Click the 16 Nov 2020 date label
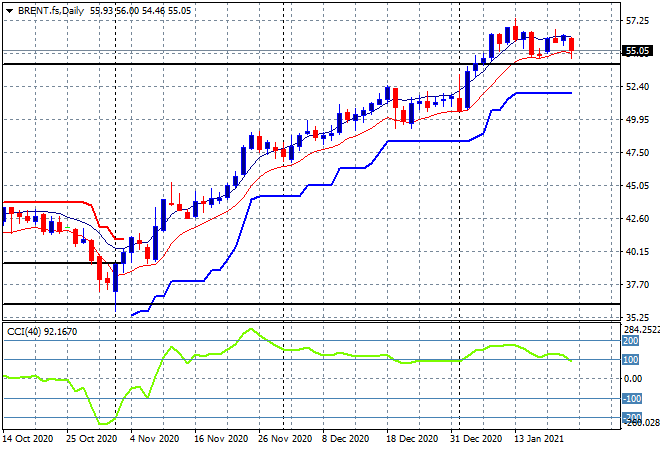The height and width of the screenshot is (450, 660). [221, 439]
